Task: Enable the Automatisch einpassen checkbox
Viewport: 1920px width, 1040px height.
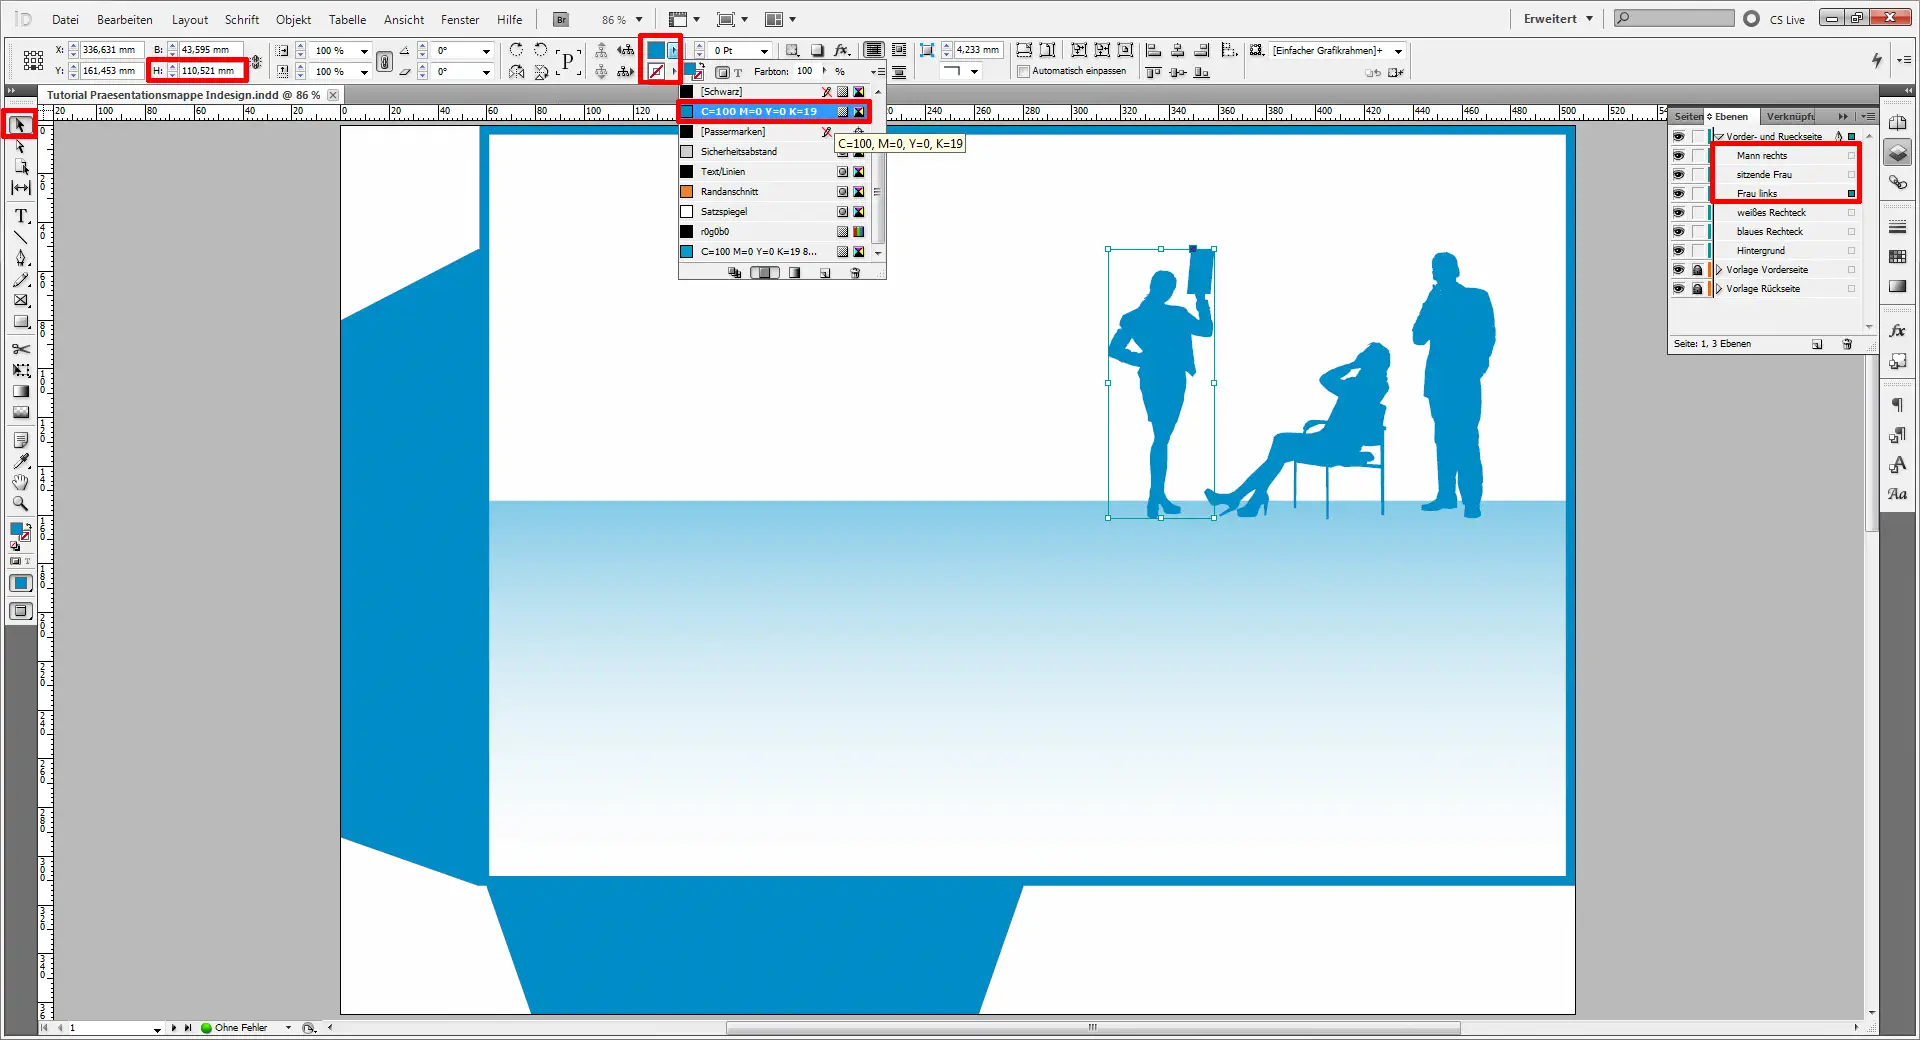Action: 1023,71
